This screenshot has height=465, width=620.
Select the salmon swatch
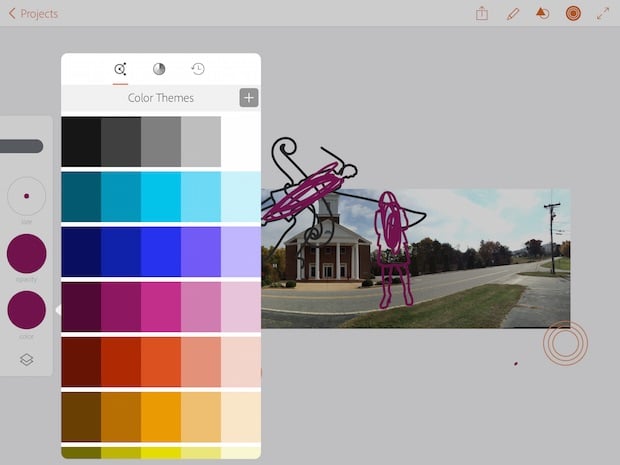[201, 362]
